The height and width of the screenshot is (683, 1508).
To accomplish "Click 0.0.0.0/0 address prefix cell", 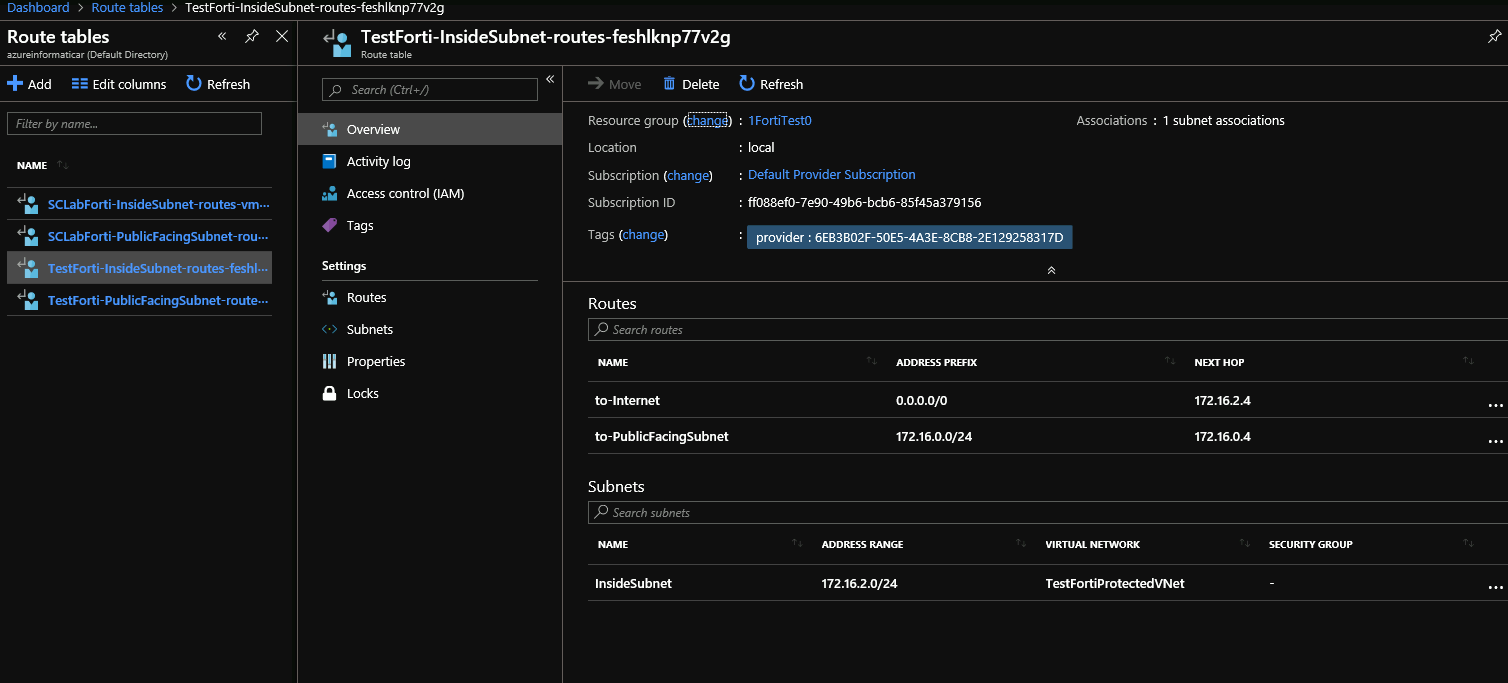I will click(x=922, y=400).
